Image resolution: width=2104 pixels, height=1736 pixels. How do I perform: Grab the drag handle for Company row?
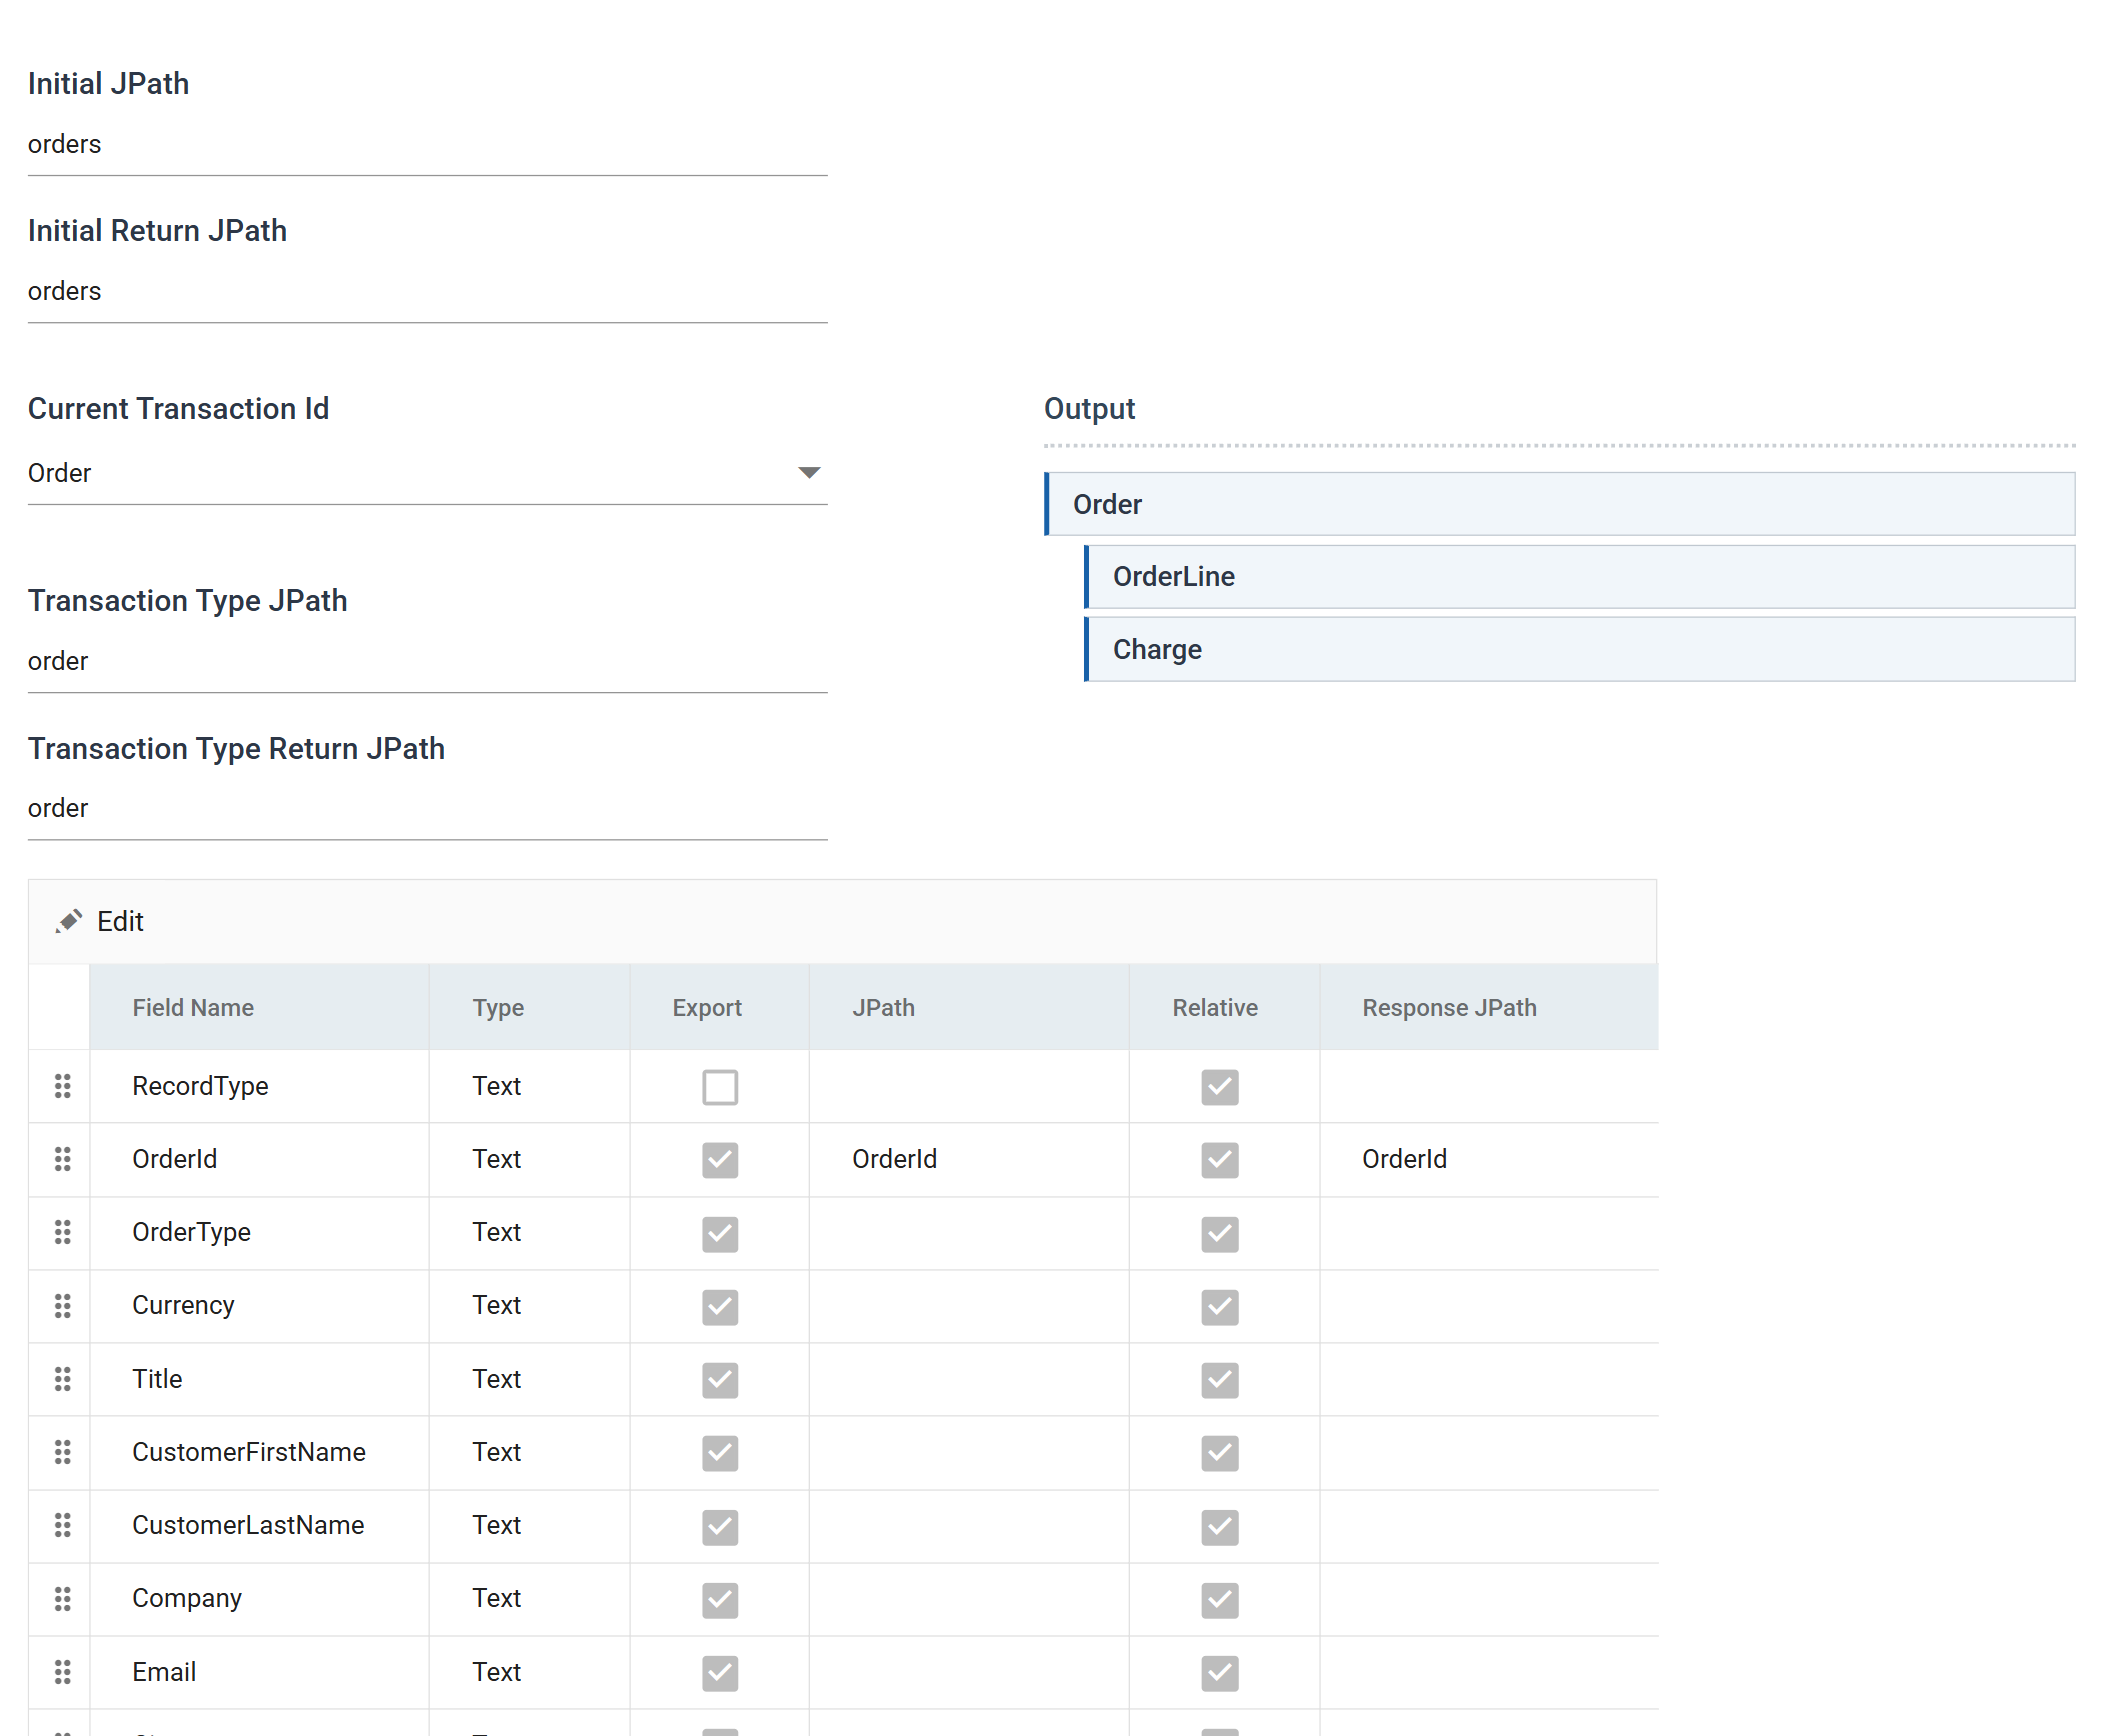pos(62,1598)
